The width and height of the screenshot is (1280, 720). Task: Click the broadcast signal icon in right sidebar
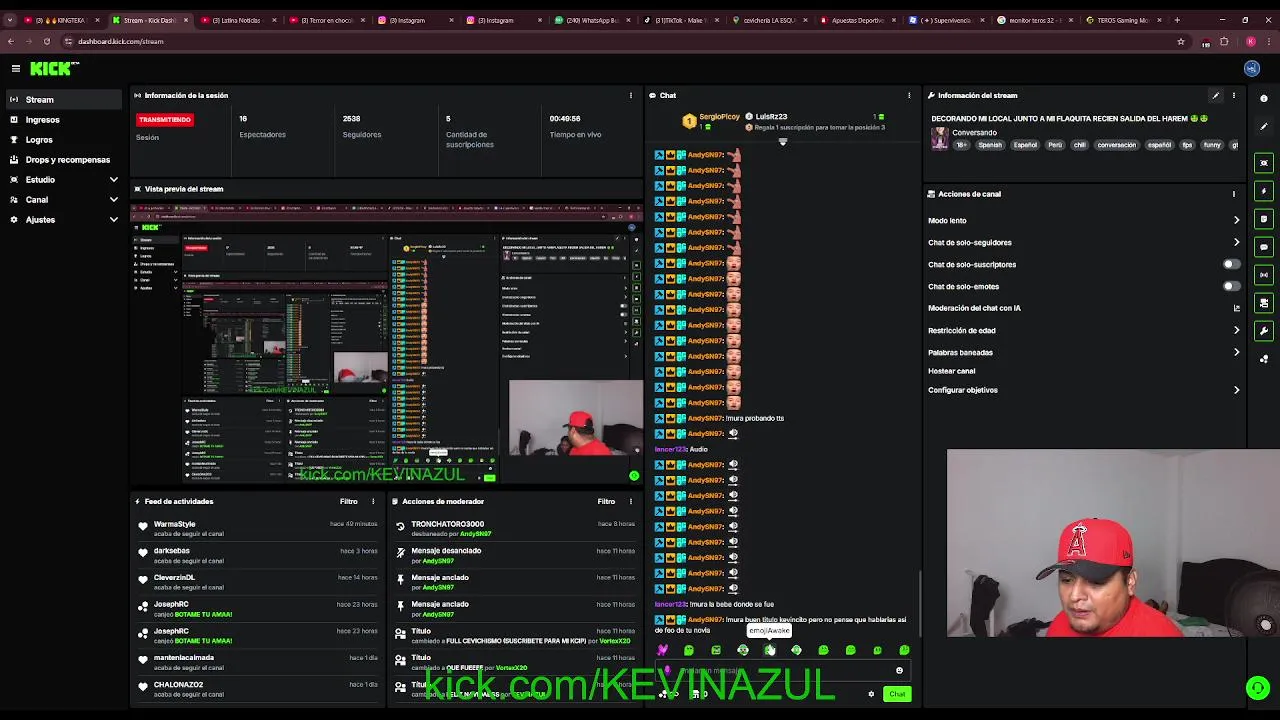coord(1264,275)
